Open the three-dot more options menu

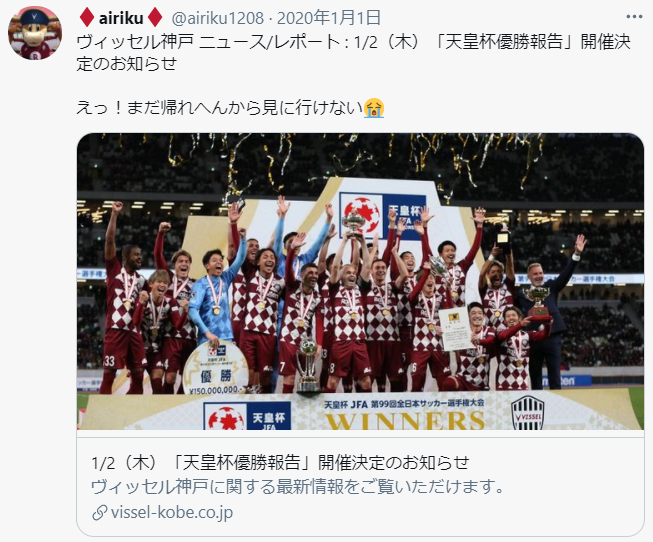[634, 17]
